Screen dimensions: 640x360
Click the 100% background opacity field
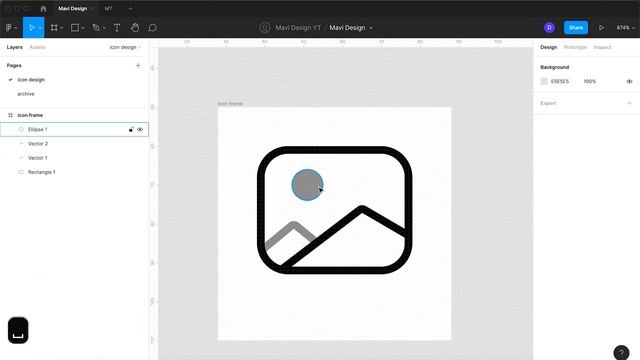(590, 81)
